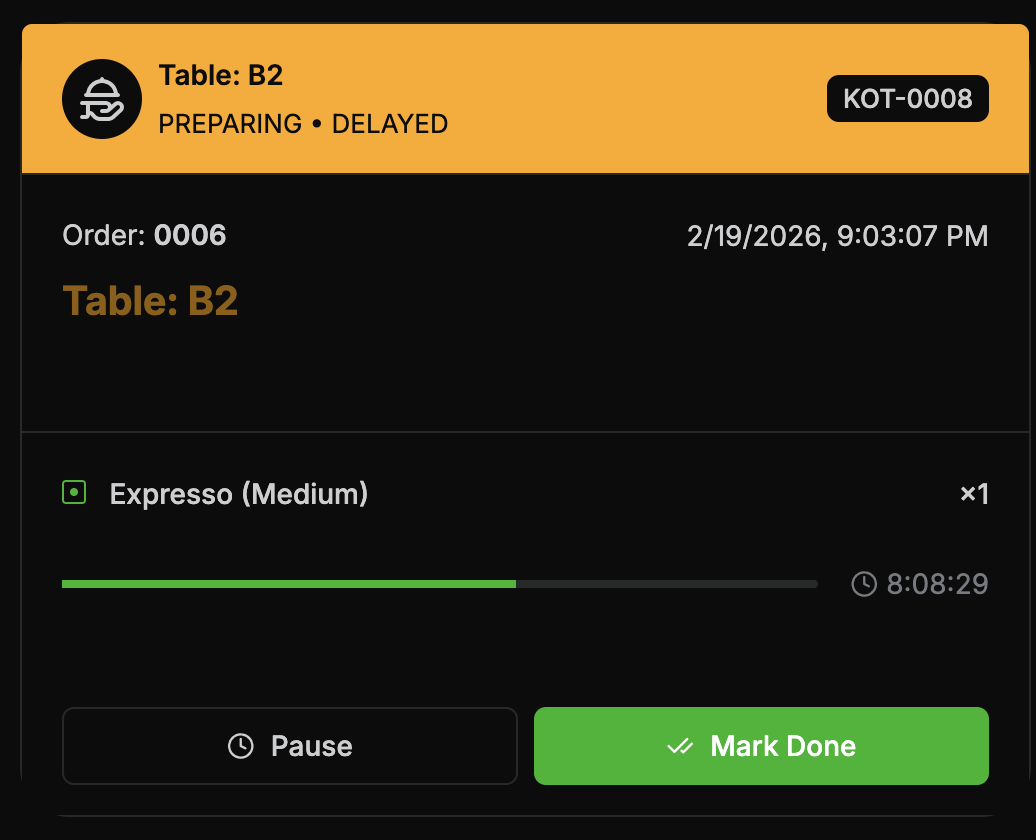
Task: Click the order timestamp 9:03:07 PM
Action: (912, 236)
